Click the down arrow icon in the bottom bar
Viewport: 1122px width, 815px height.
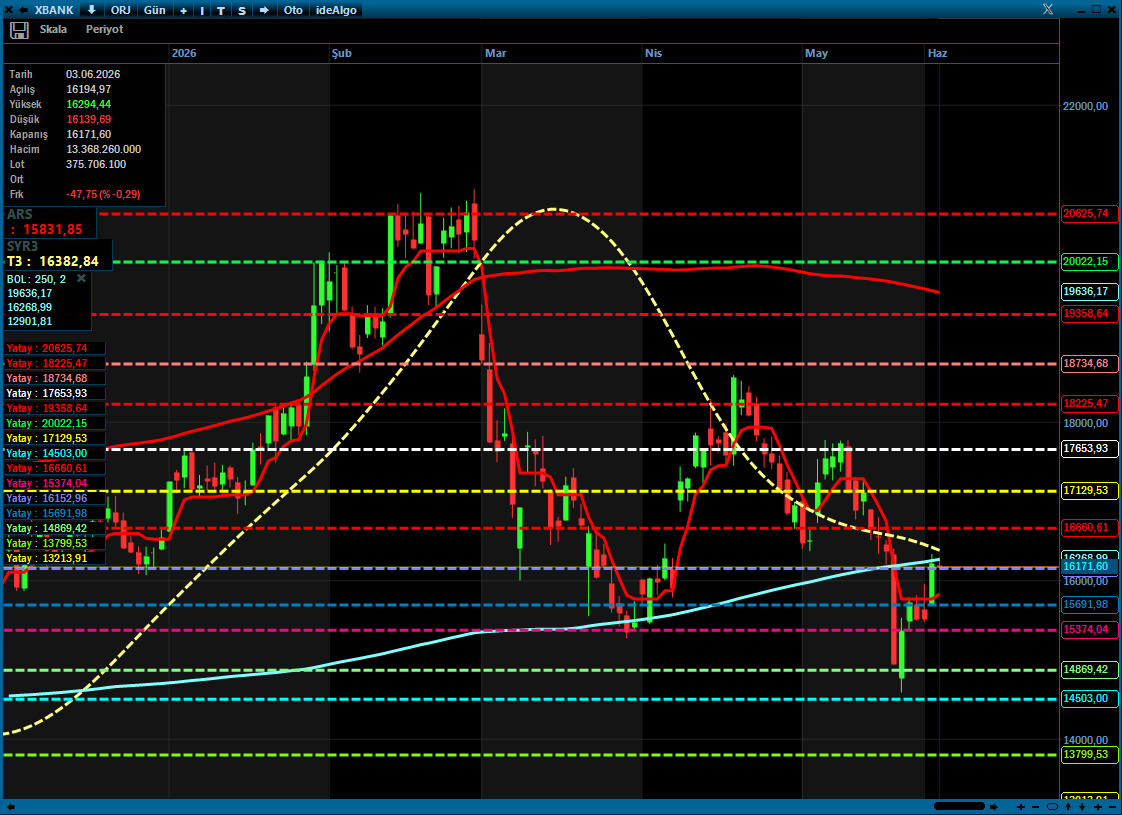click(1083, 806)
